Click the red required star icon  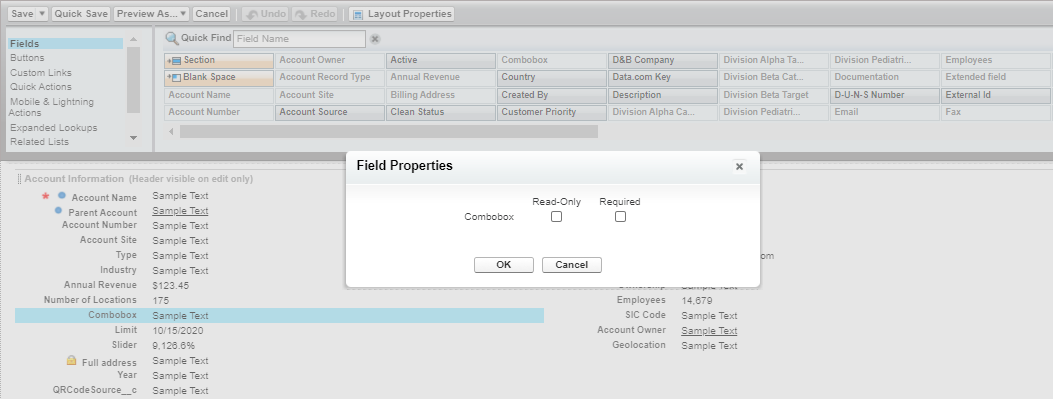click(x=46, y=196)
